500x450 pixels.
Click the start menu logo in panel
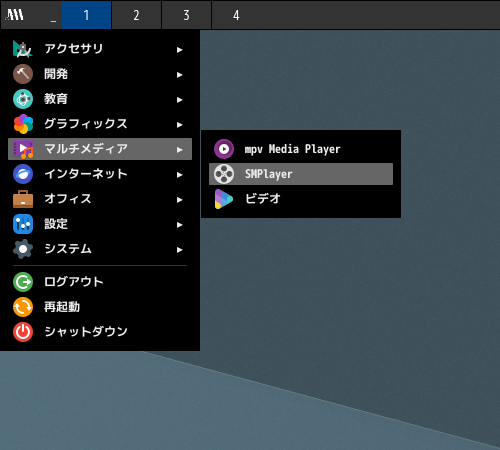click(15, 15)
